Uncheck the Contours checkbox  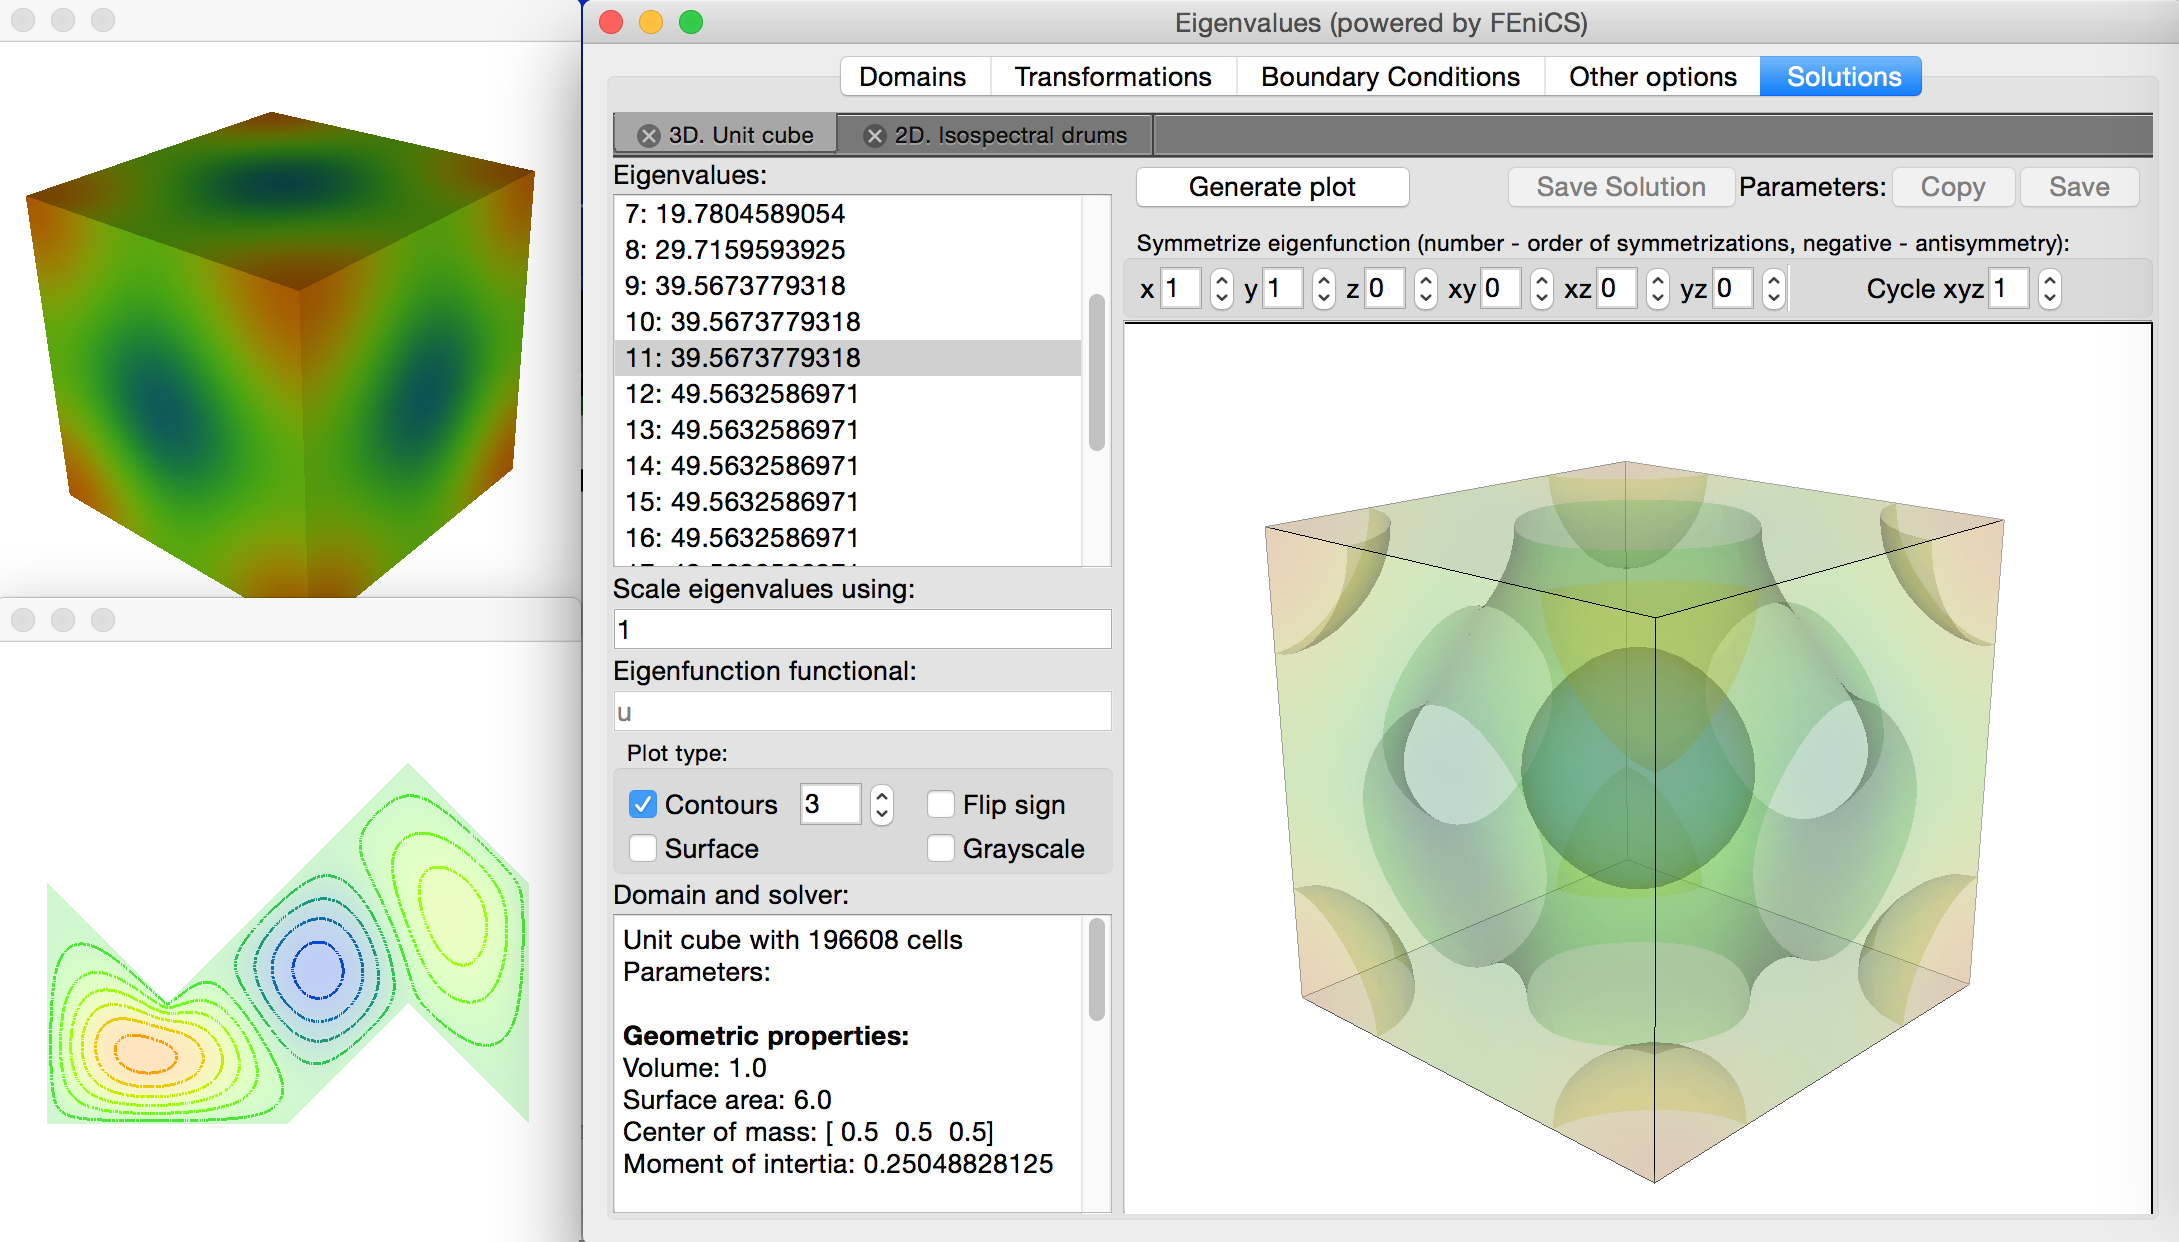643,804
